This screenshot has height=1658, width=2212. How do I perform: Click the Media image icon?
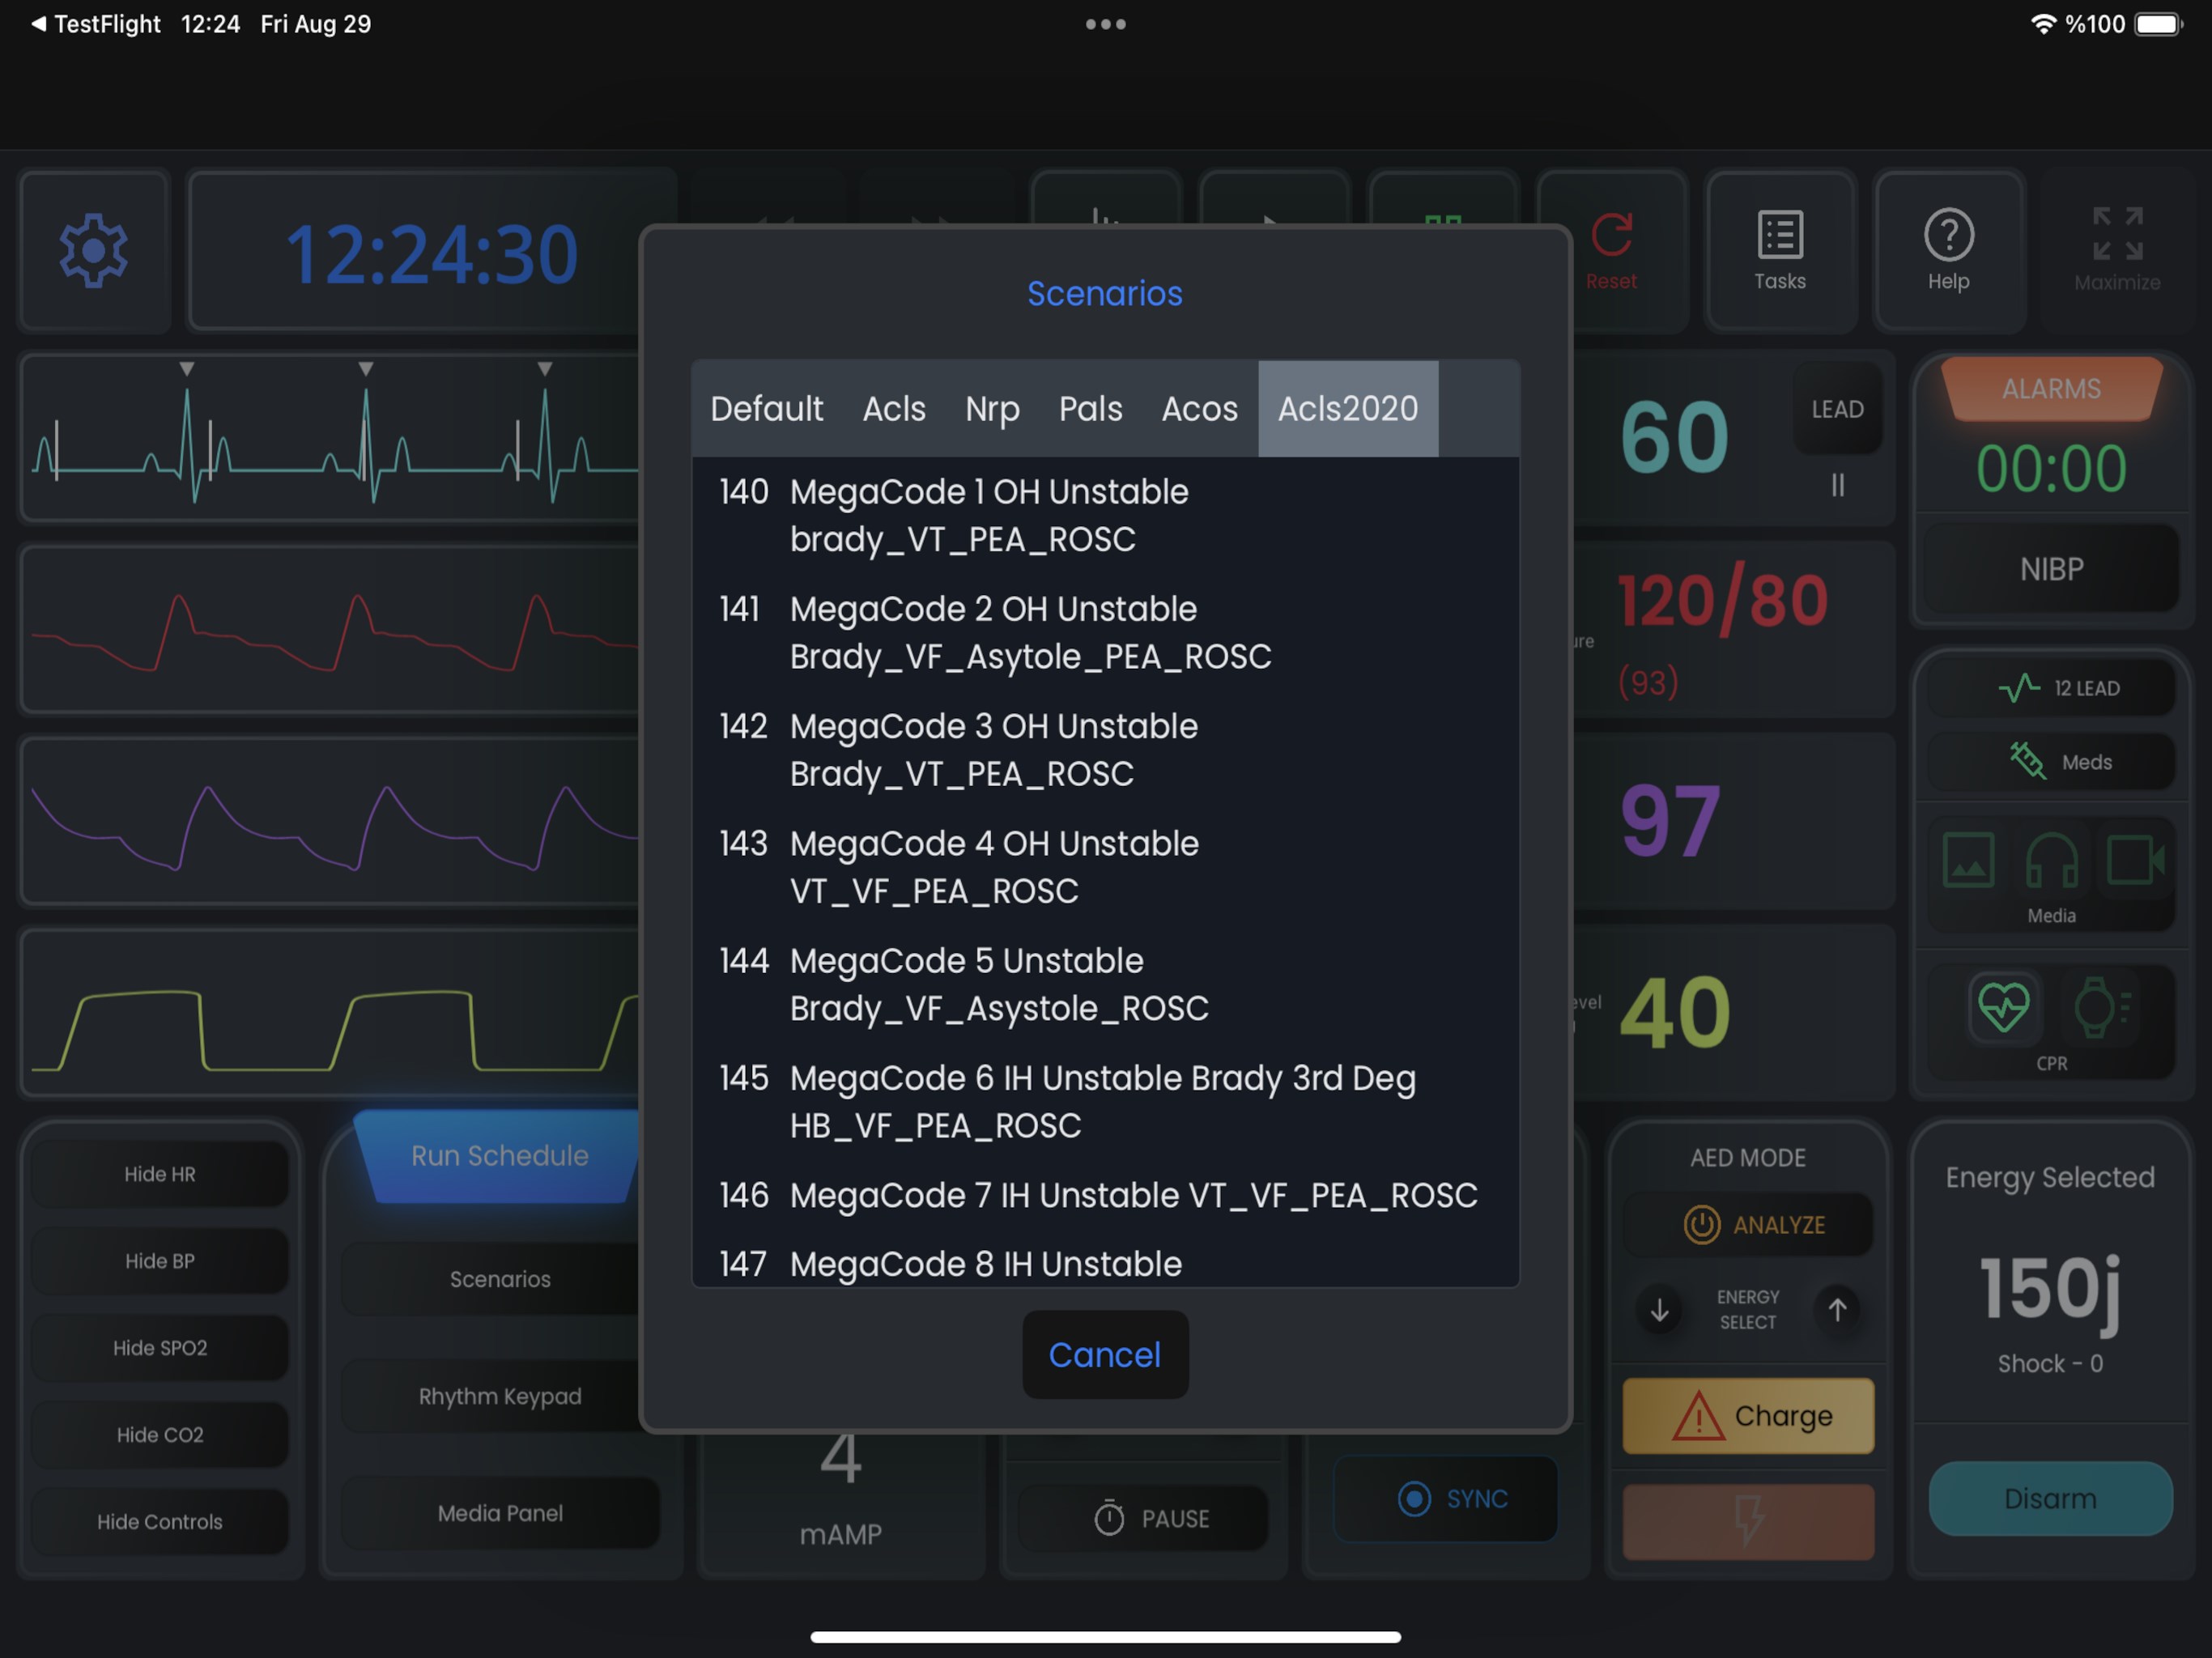tap(1968, 860)
